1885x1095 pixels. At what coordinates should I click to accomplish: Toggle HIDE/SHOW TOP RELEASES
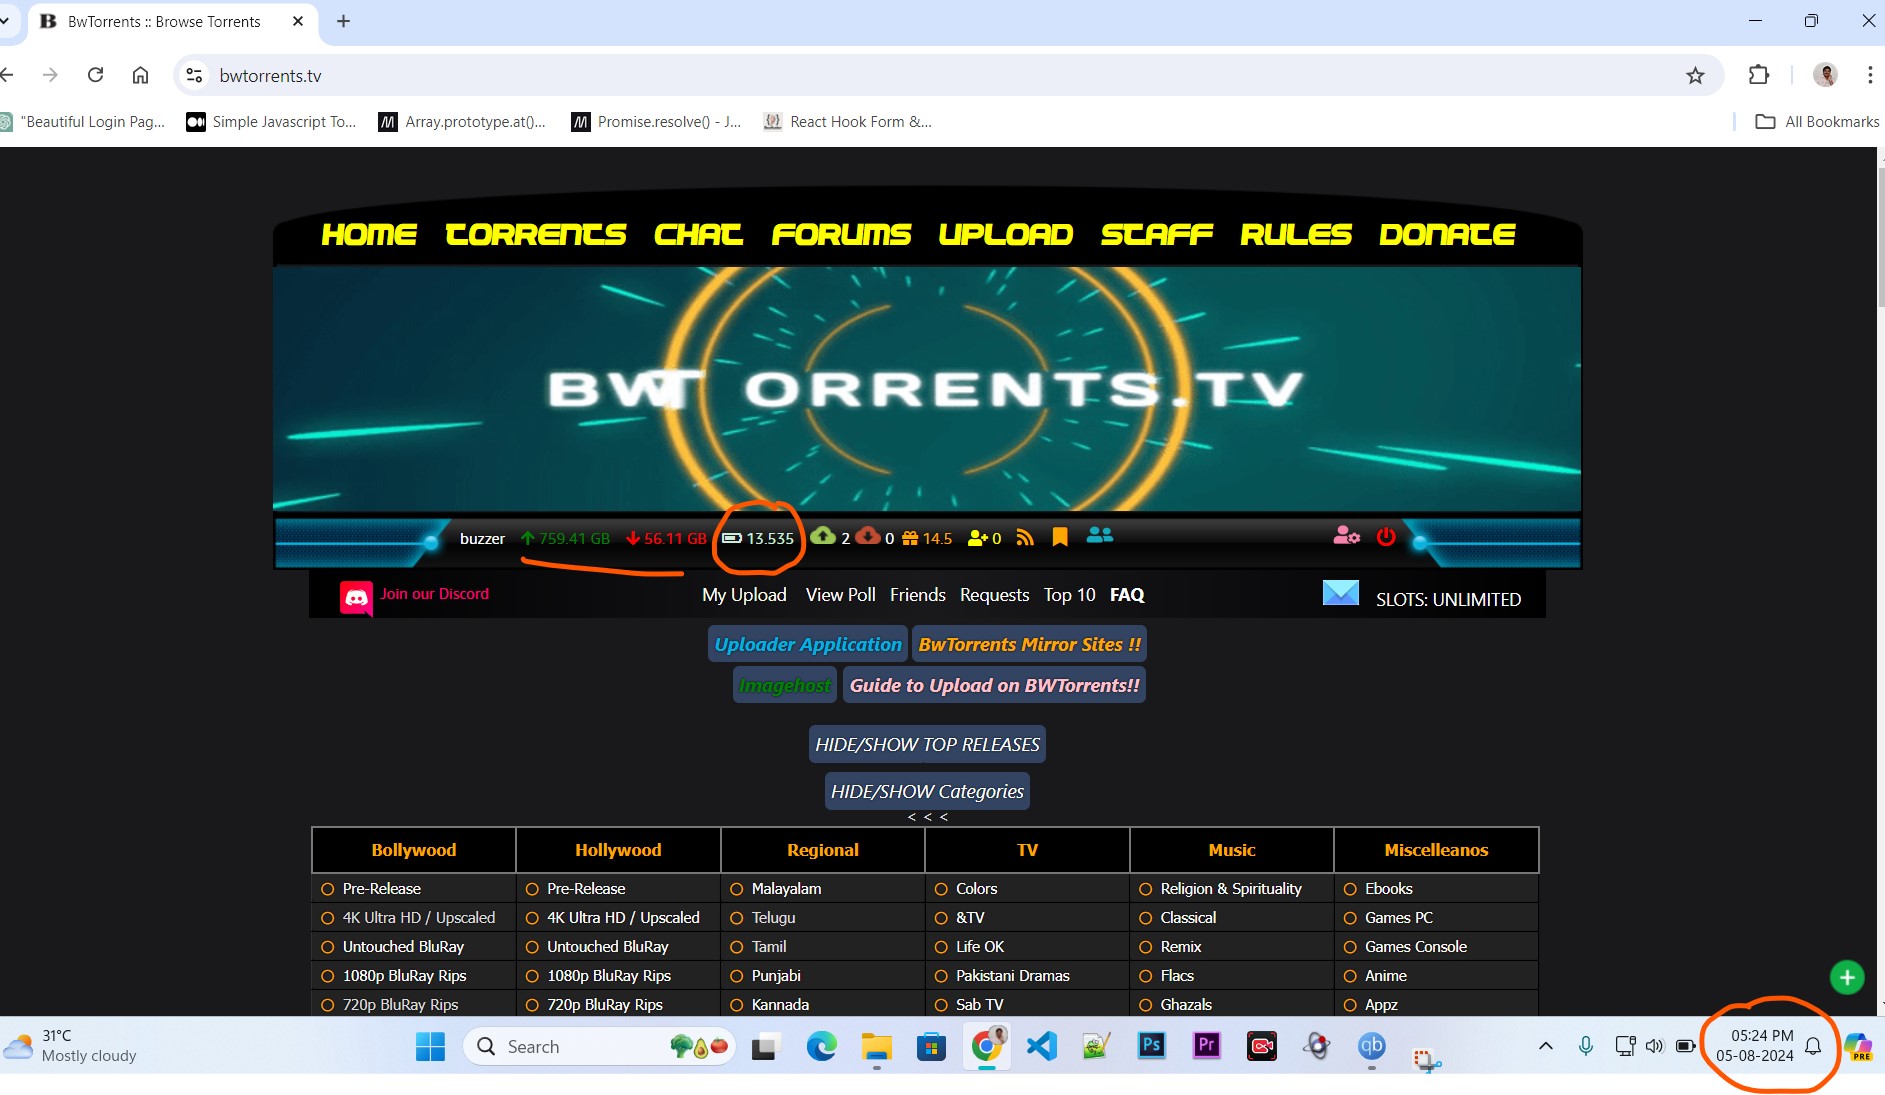[x=927, y=744]
